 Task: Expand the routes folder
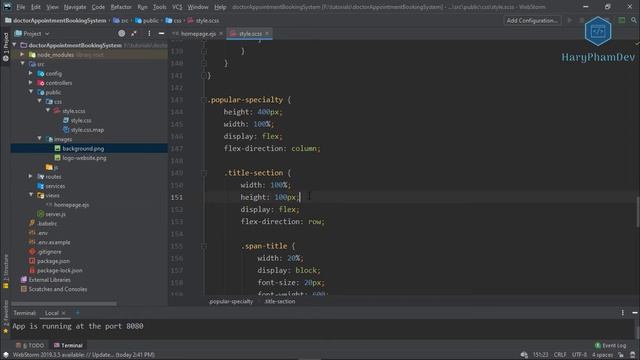[31, 177]
